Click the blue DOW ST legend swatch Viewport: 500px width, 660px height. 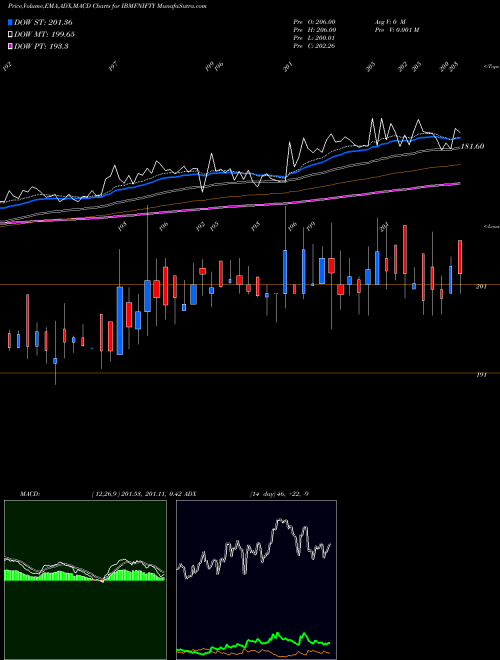click(x=11, y=22)
